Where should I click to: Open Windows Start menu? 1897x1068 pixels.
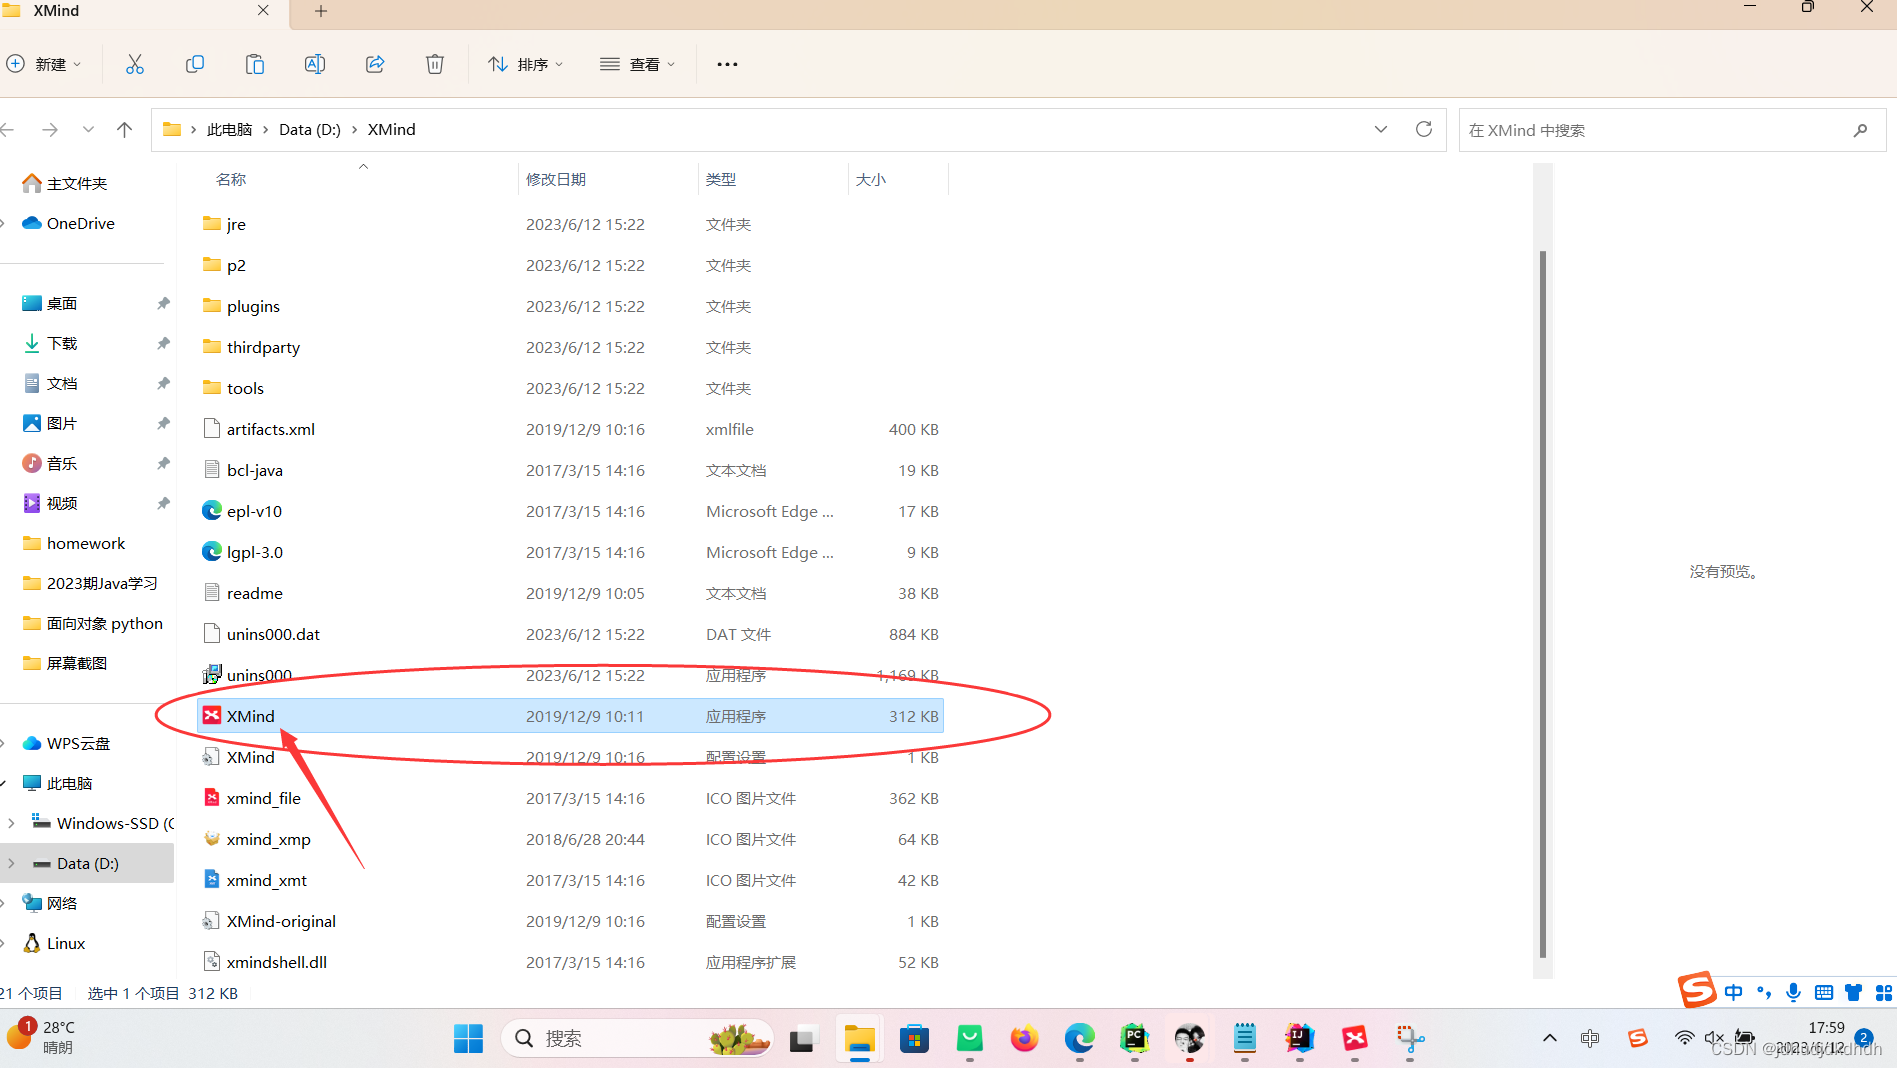point(468,1039)
